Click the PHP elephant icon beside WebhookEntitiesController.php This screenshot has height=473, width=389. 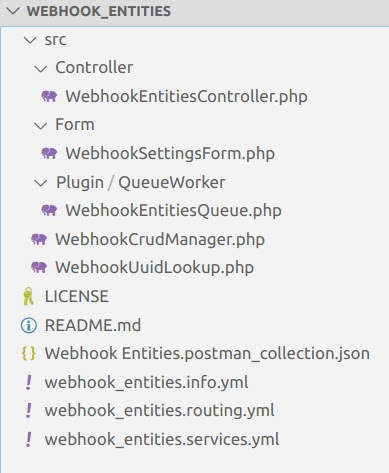pos(49,96)
